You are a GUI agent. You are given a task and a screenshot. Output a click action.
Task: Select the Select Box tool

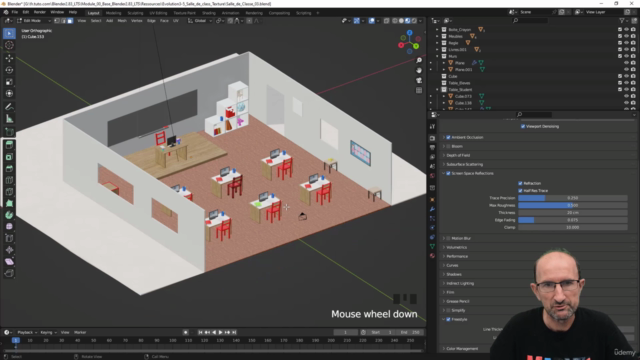click(9, 33)
